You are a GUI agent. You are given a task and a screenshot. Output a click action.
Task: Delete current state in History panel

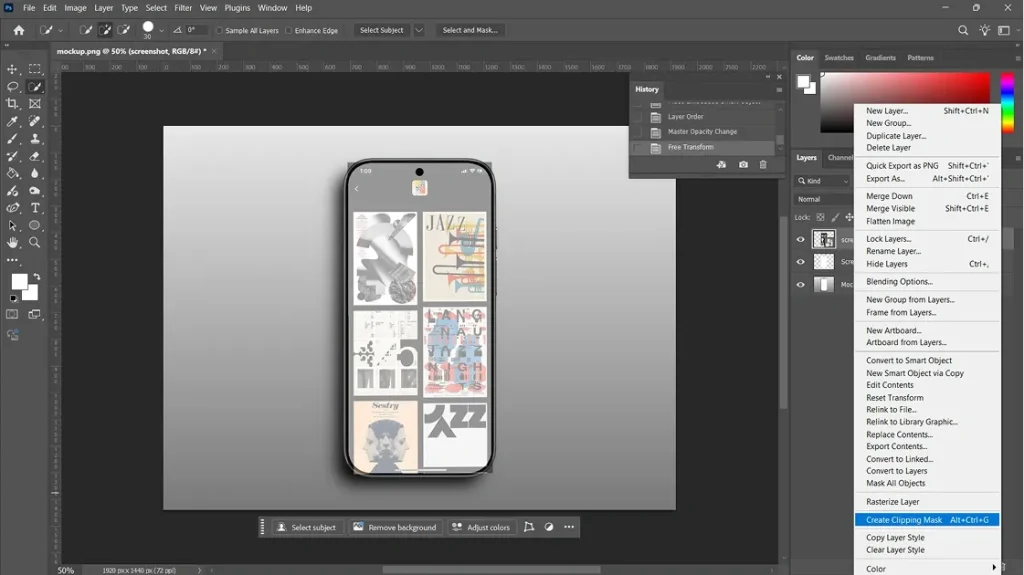763,165
